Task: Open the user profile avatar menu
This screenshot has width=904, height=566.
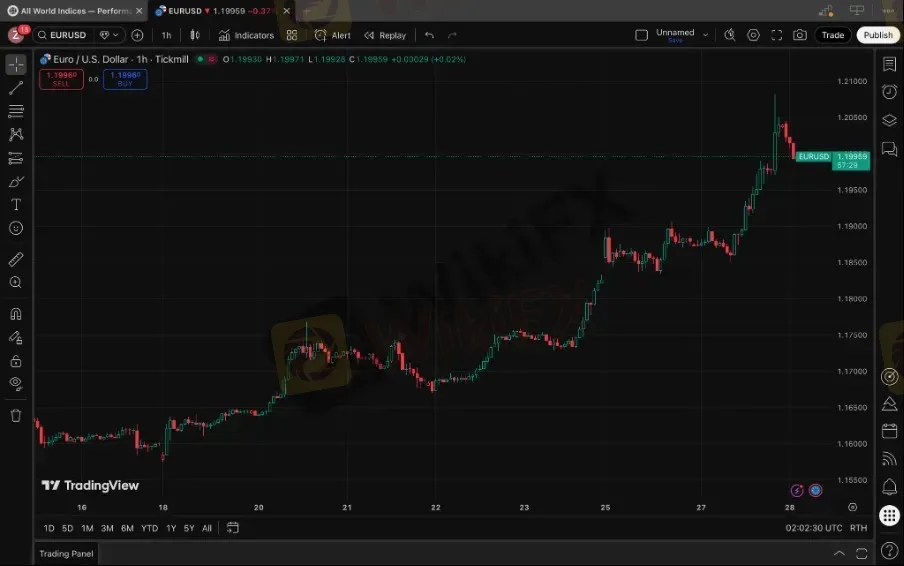Action: (x=16, y=35)
